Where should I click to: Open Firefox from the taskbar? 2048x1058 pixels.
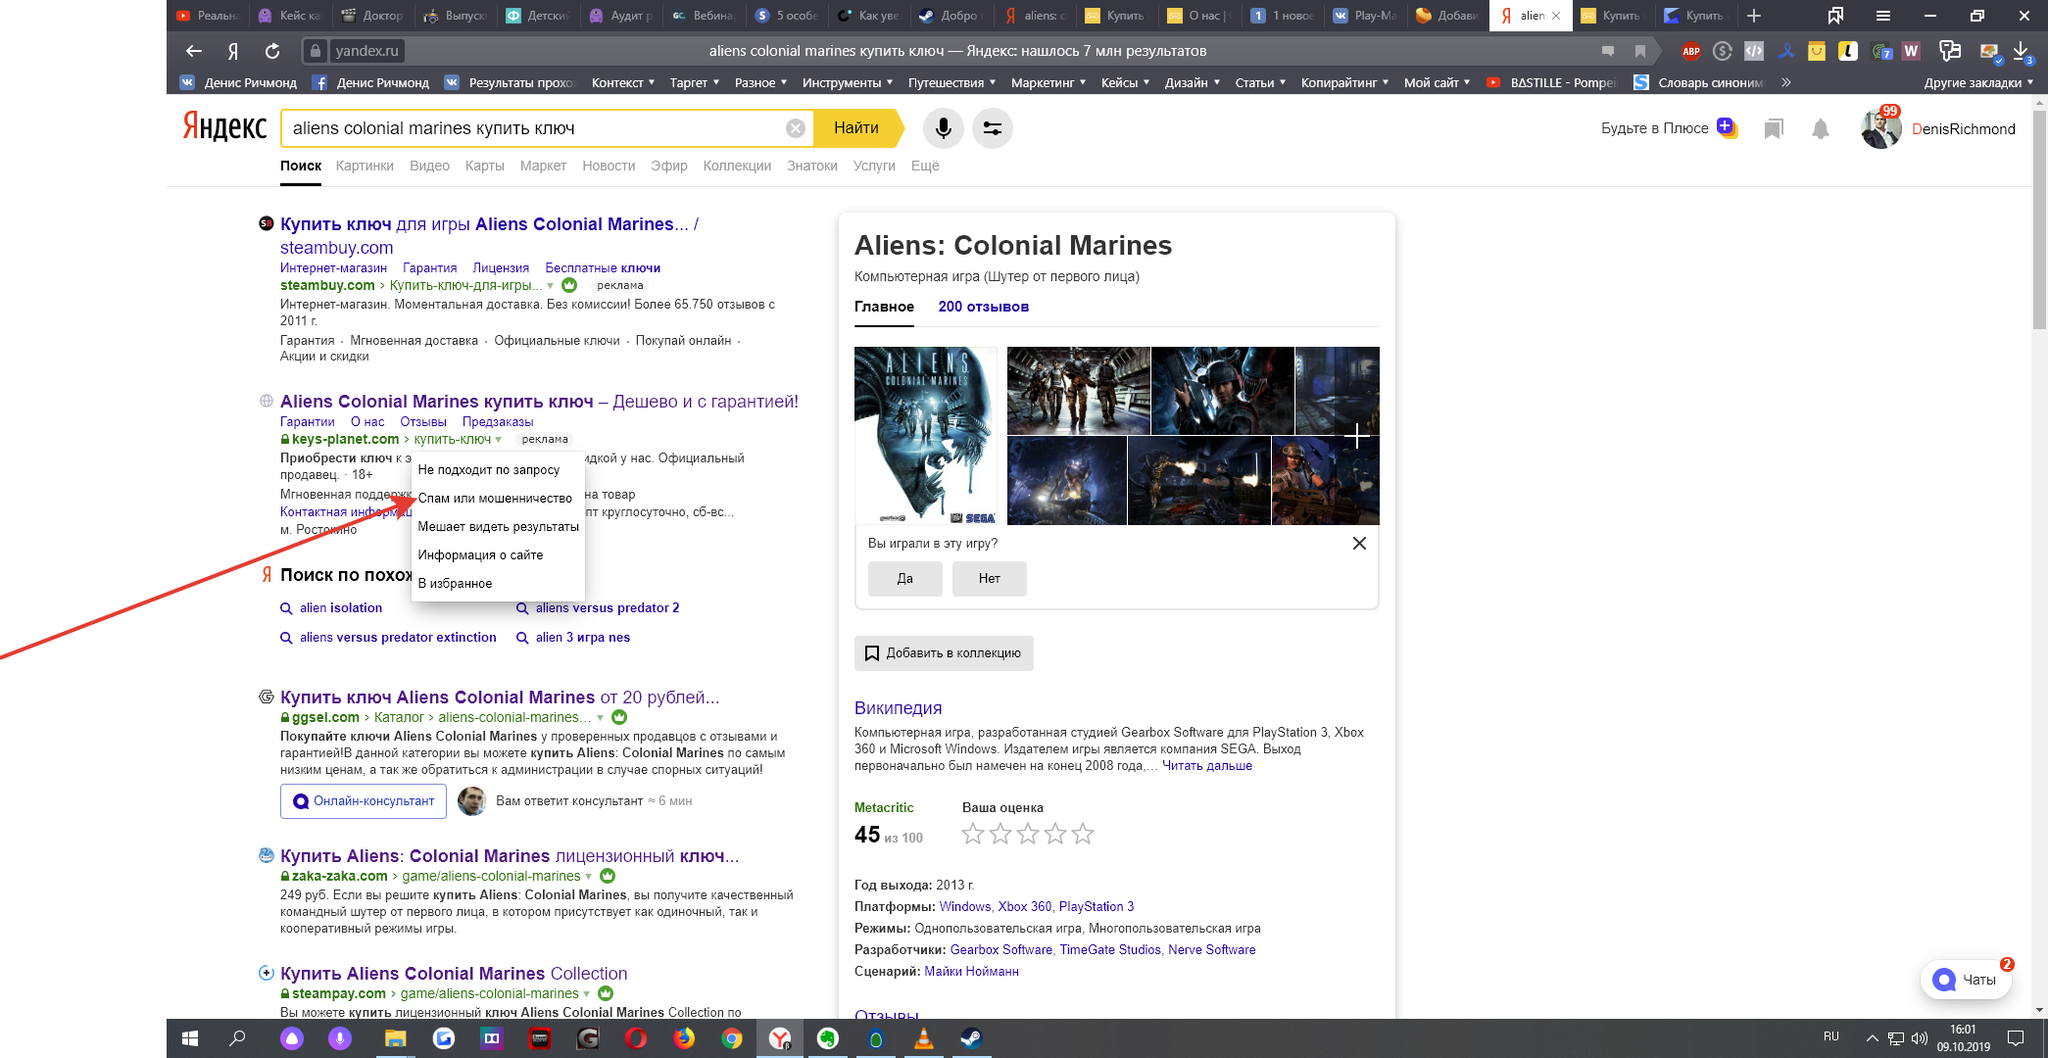point(684,1038)
